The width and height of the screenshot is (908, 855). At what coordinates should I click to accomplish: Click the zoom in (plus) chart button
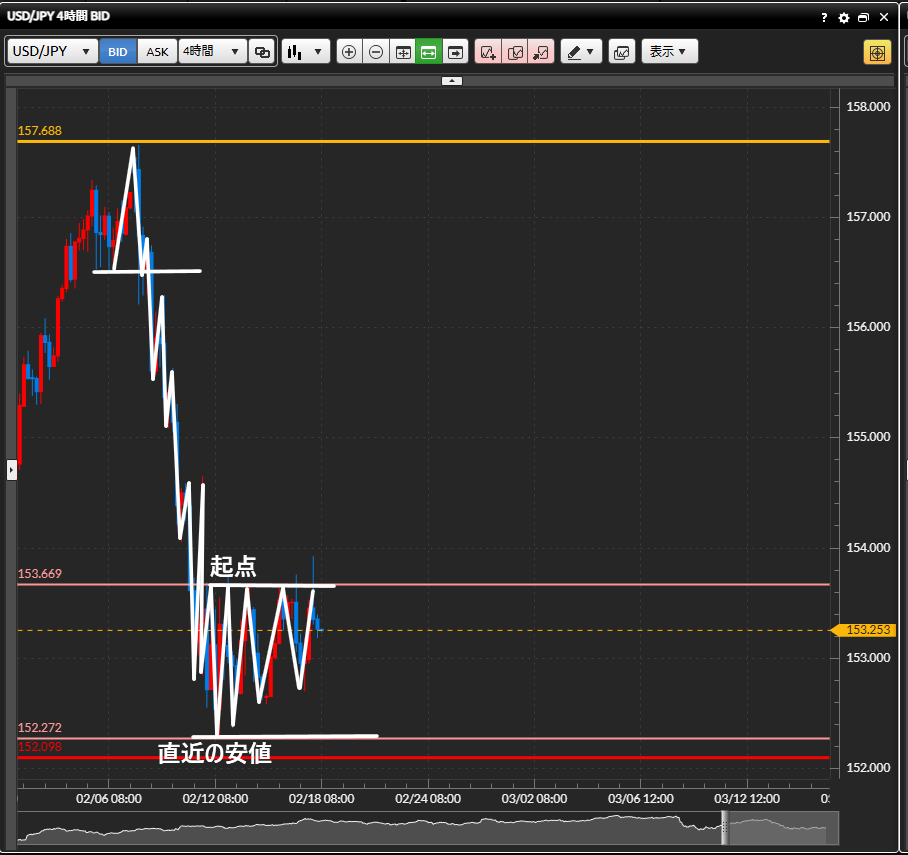pyautogui.click(x=349, y=52)
